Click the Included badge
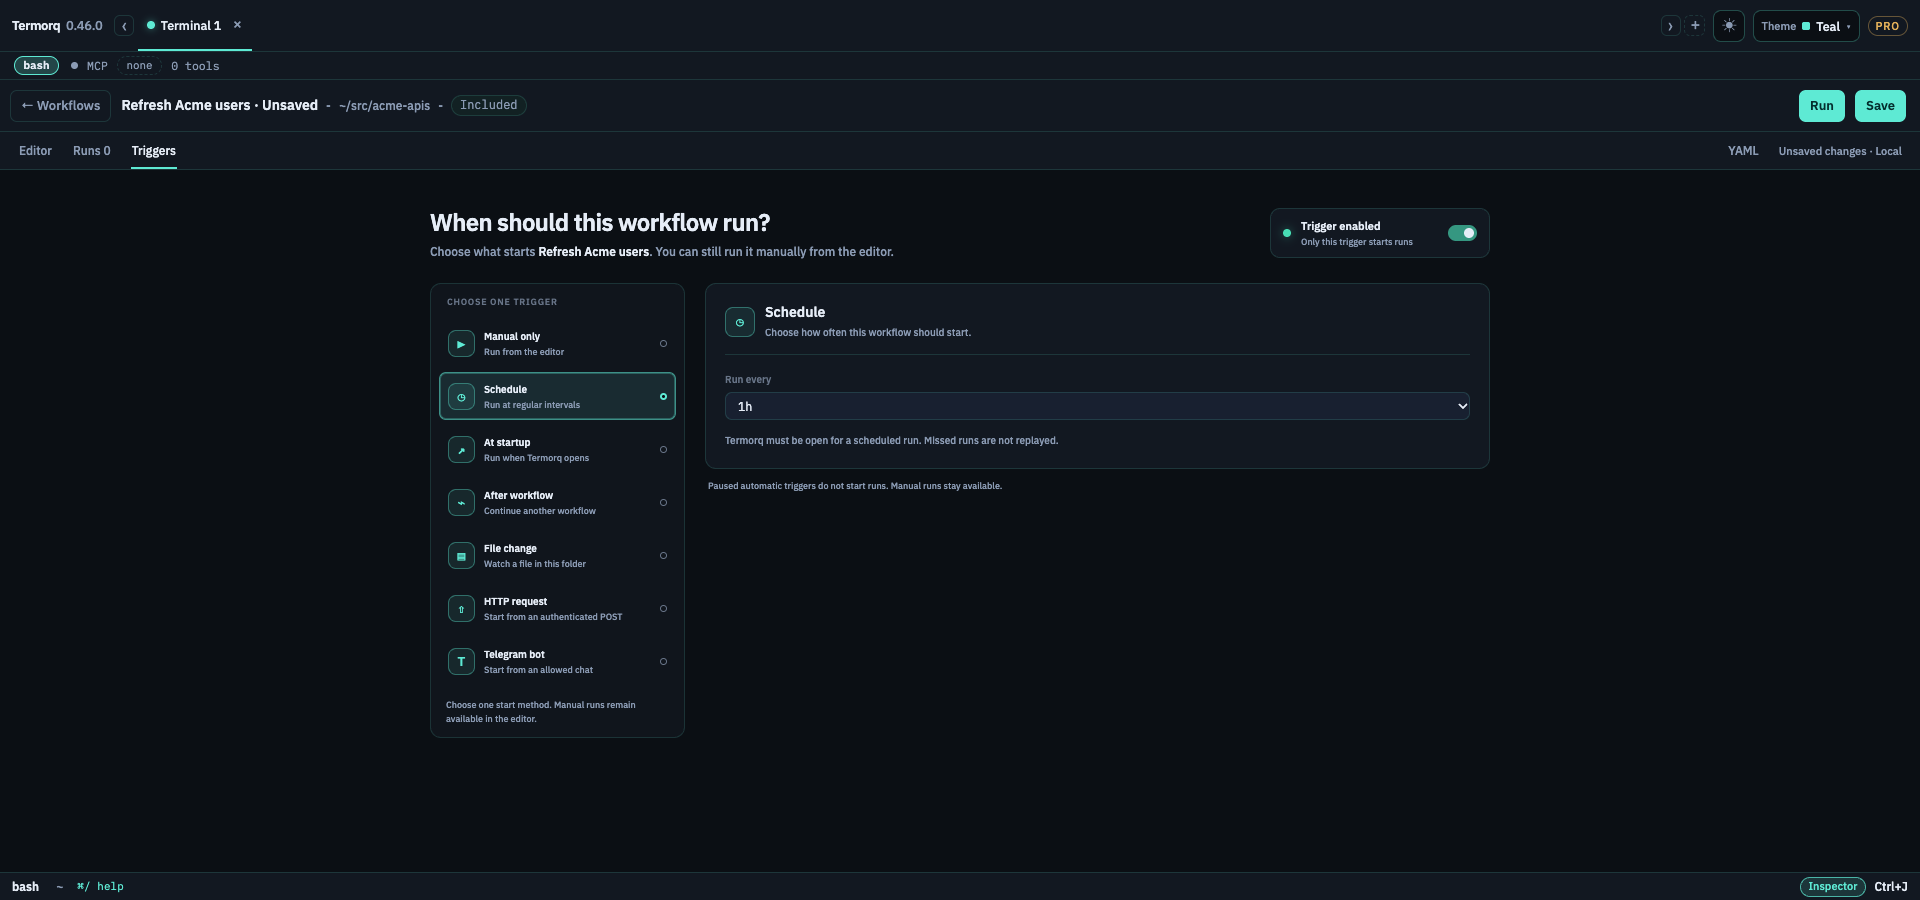This screenshot has height=900, width=1920. click(x=489, y=105)
